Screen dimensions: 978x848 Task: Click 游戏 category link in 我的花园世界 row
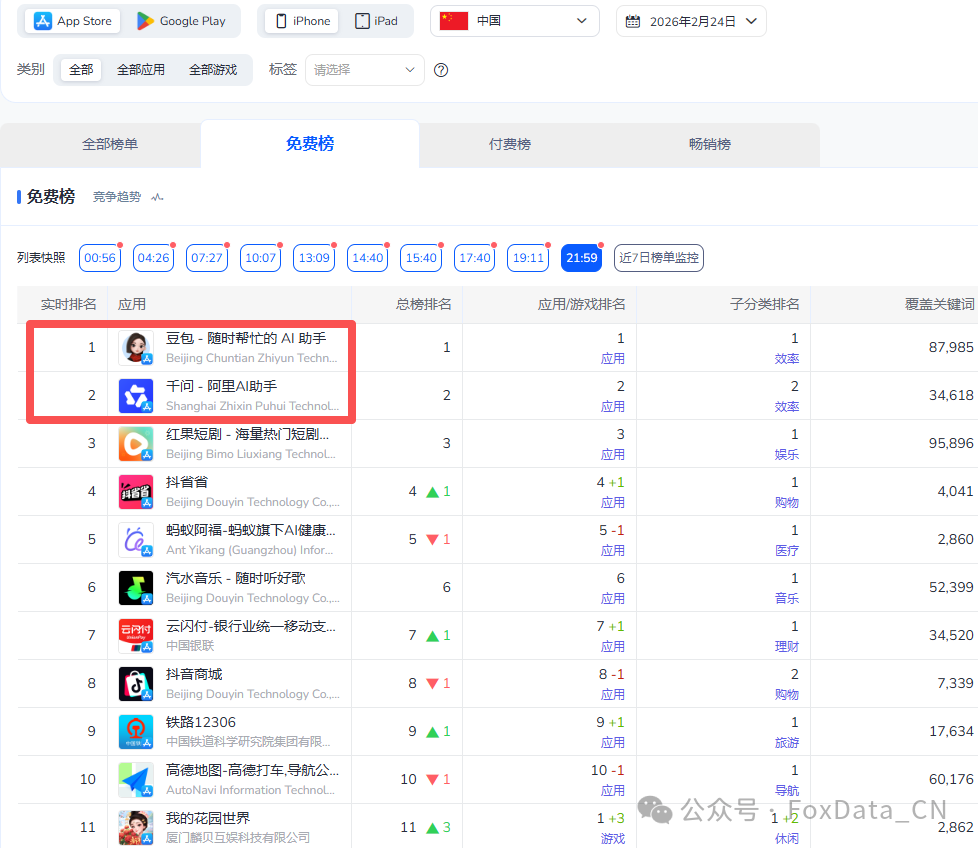click(x=612, y=839)
